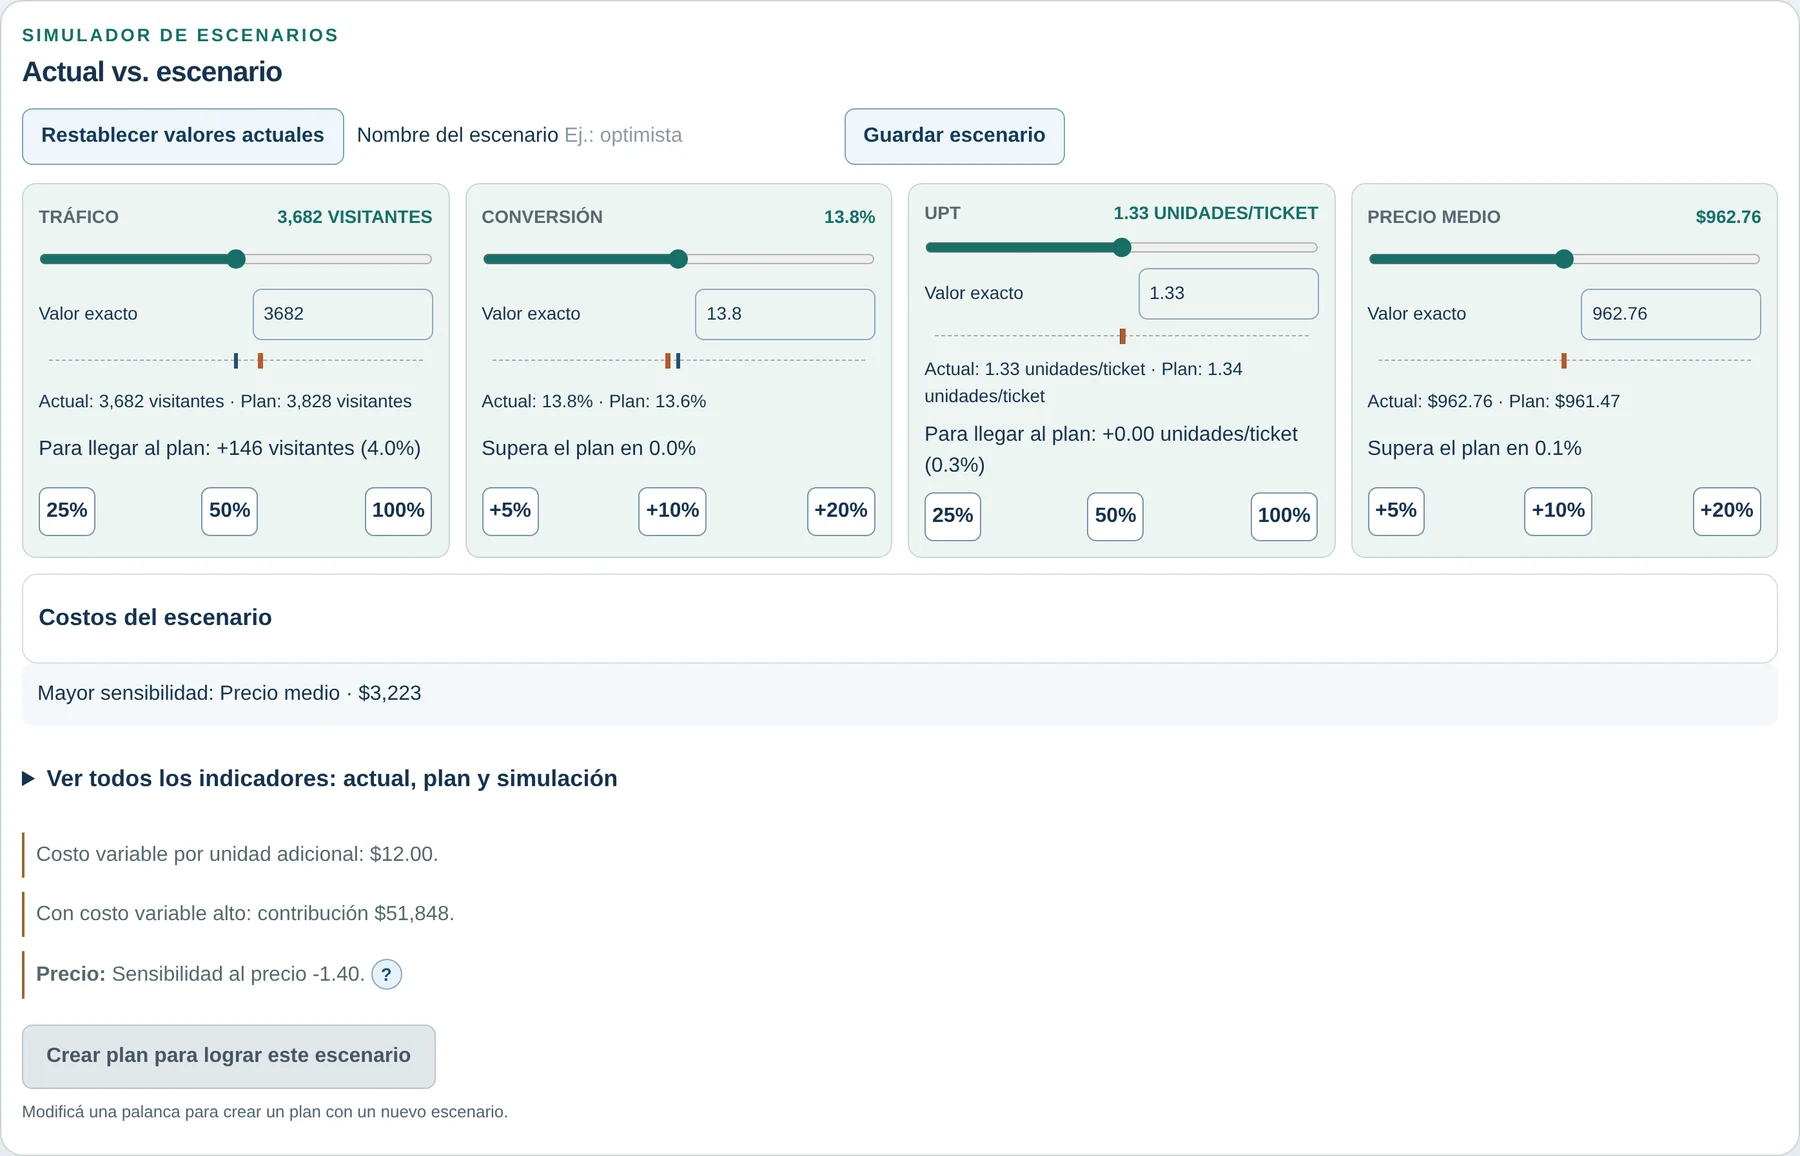
Task: Apply 100% preset in Tráfico card
Action: [398, 511]
